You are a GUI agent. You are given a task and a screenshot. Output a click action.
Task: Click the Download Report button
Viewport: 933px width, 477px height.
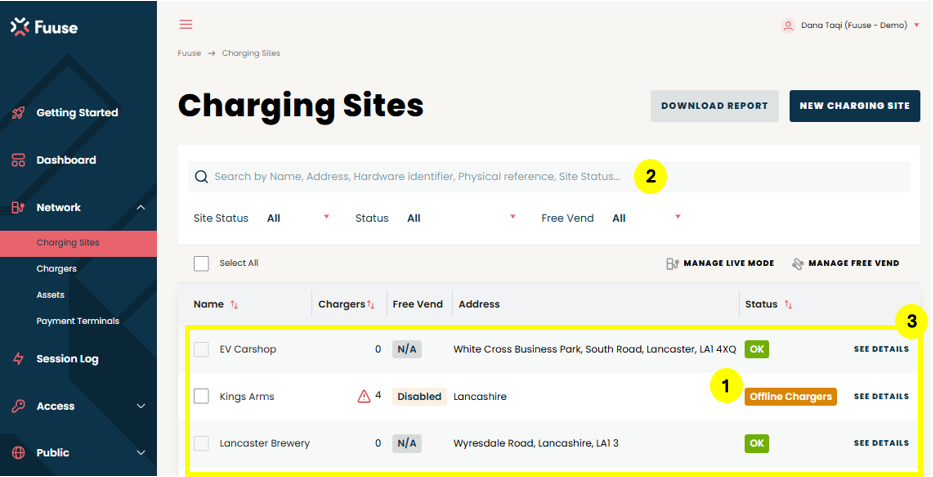(x=714, y=106)
